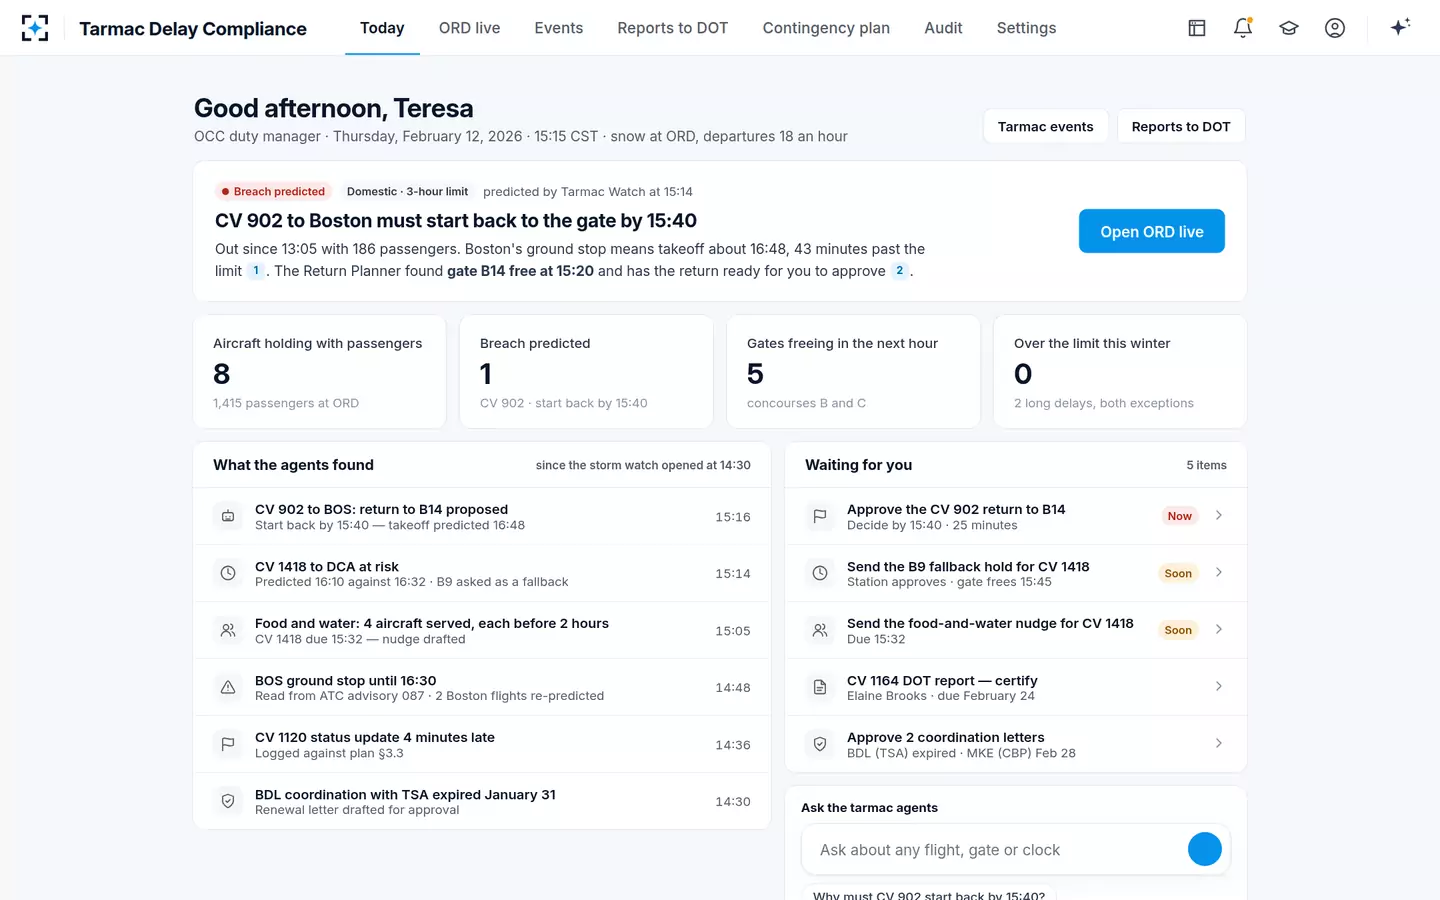
Task: Open citation reference 2 in breach summary
Action: (900, 271)
